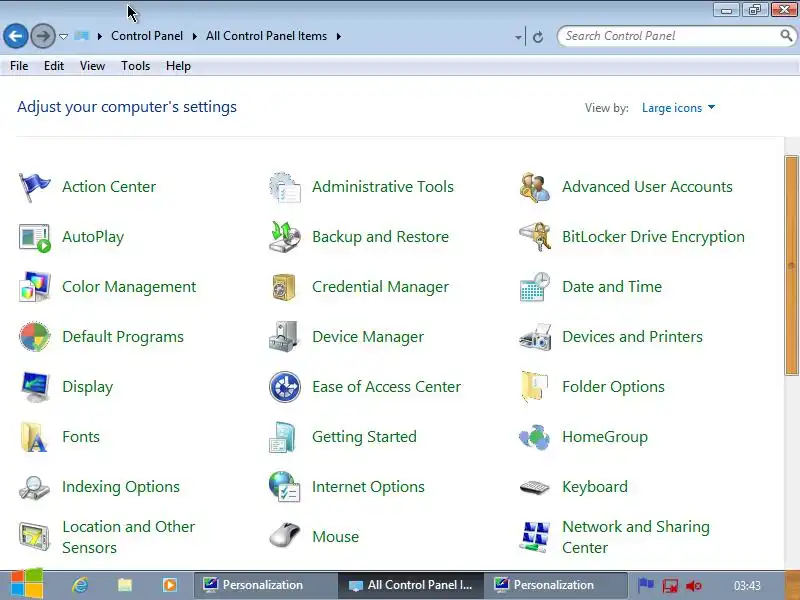Open the Backup and Restore icon
Image resolution: width=800 pixels, height=600 pixels.
285,237
